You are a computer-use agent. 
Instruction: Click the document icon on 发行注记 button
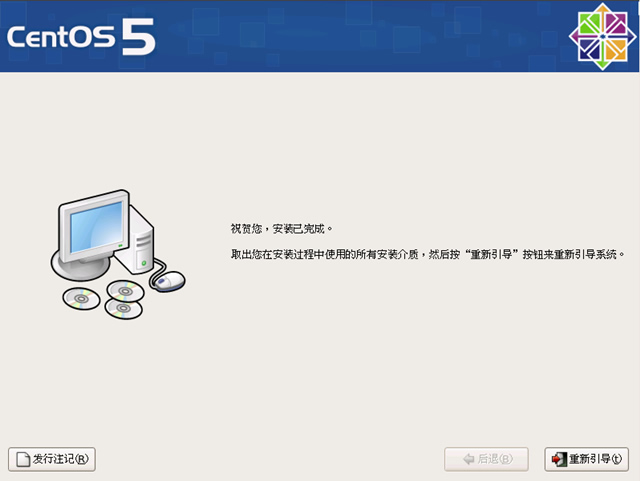tap(23, 459)
